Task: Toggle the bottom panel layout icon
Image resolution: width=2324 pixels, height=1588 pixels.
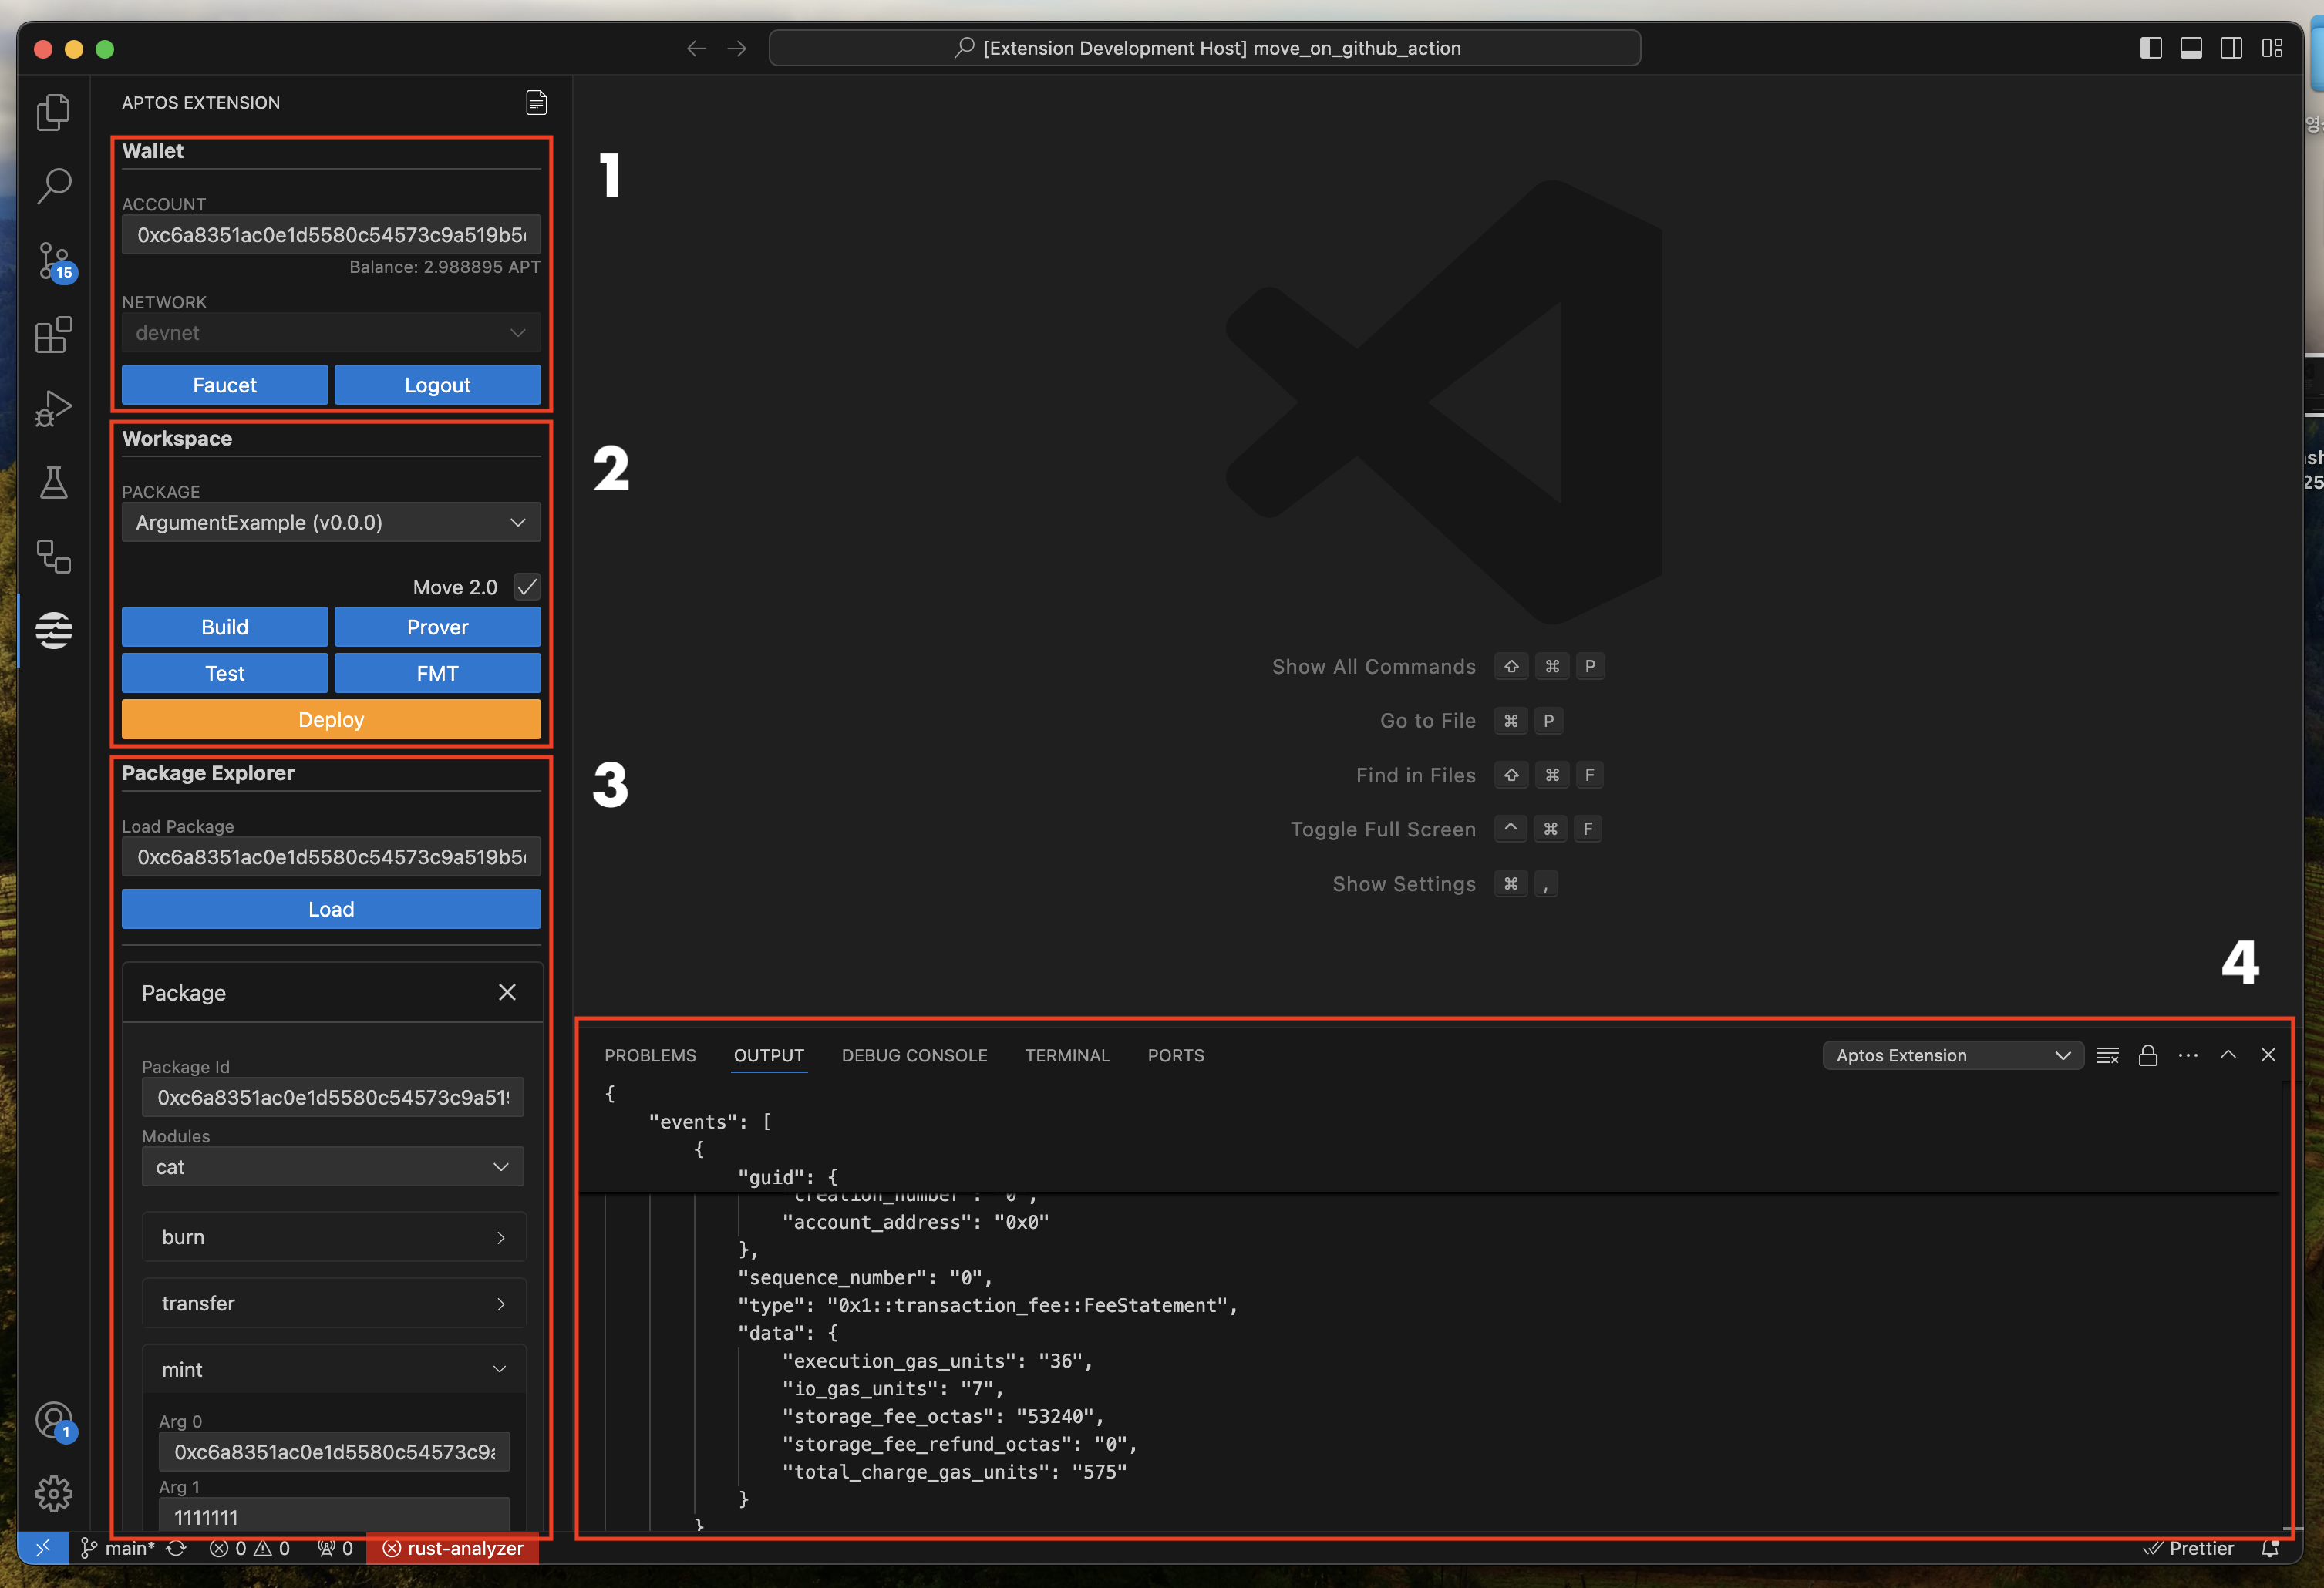Action: point(2191,48)
